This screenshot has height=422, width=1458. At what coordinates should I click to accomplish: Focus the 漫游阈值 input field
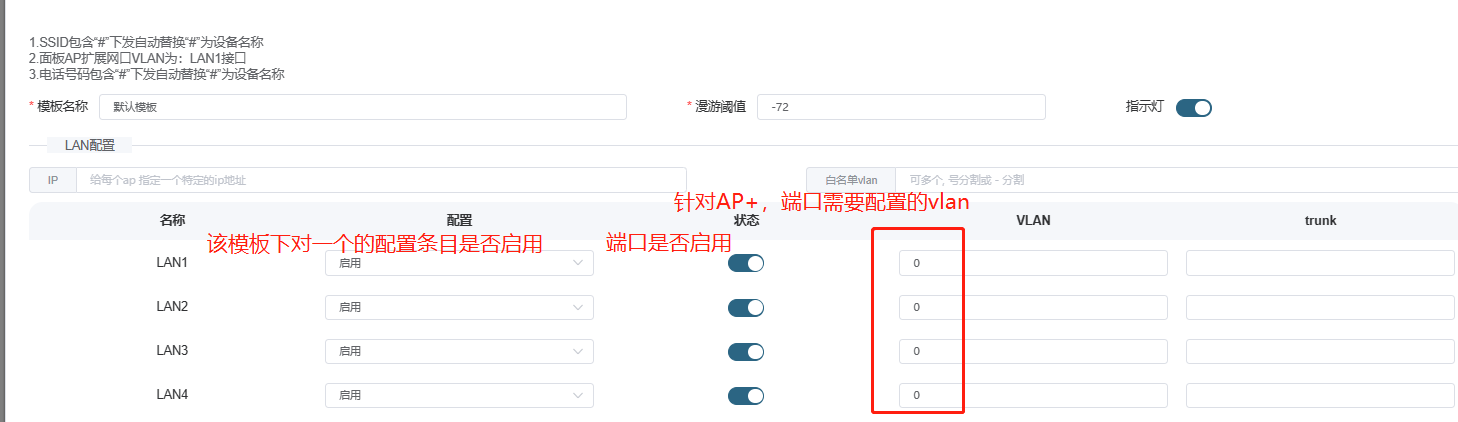(900, 107)
